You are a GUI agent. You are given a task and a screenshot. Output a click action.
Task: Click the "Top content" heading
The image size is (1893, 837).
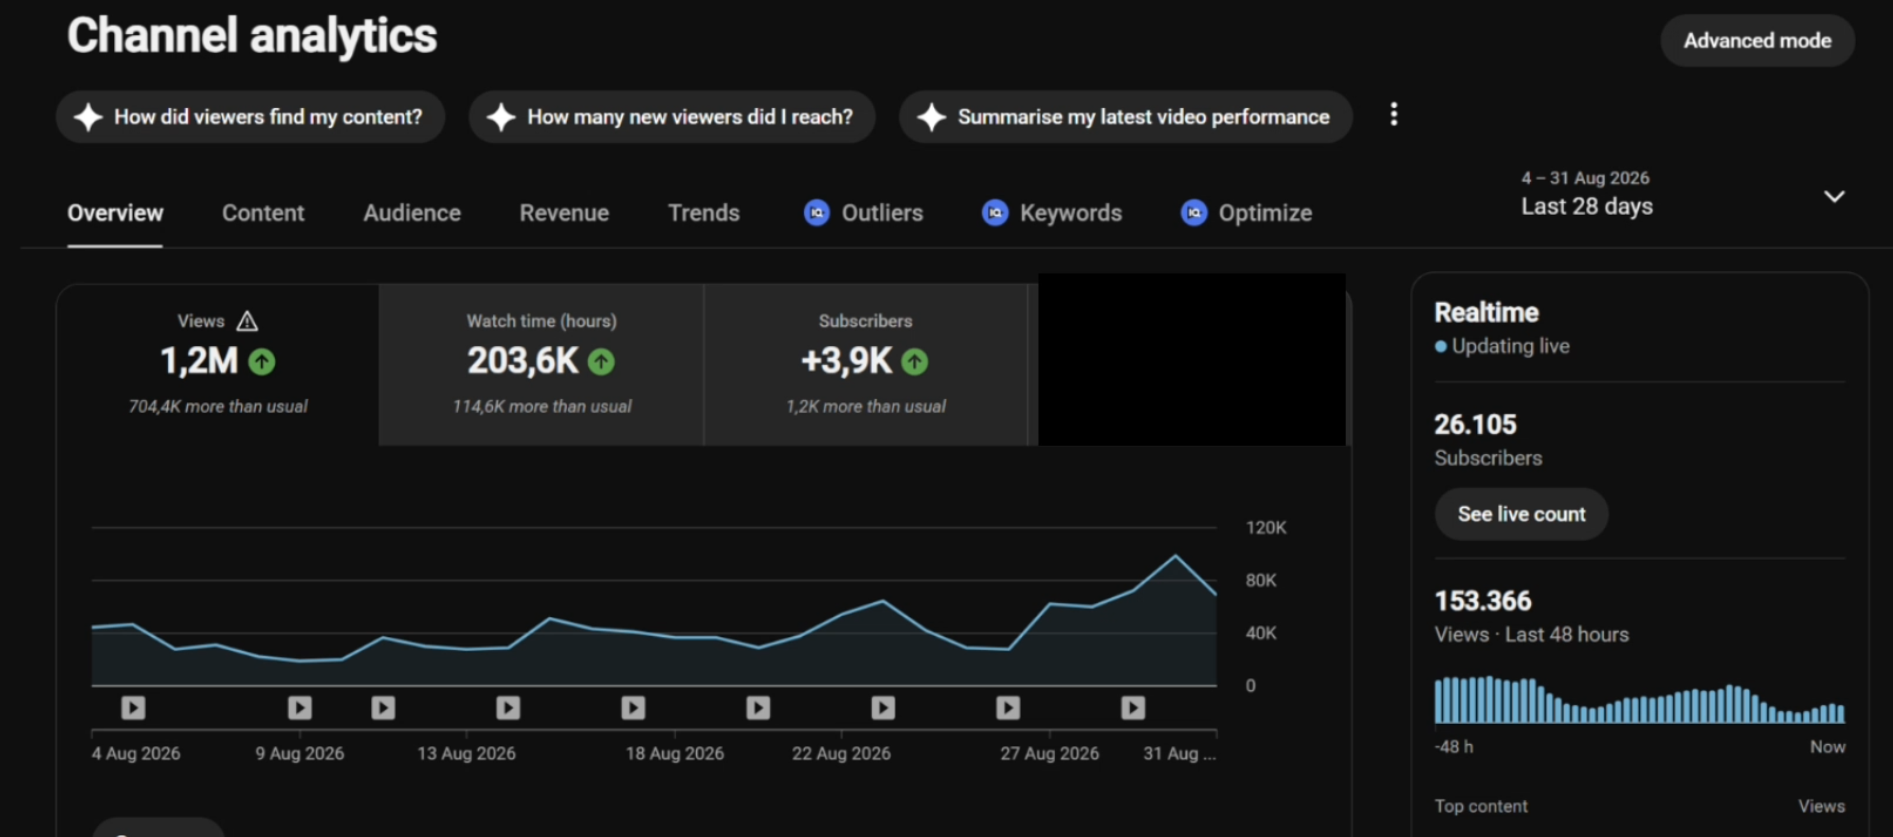pyautogui.click(x=1481, y=806)
